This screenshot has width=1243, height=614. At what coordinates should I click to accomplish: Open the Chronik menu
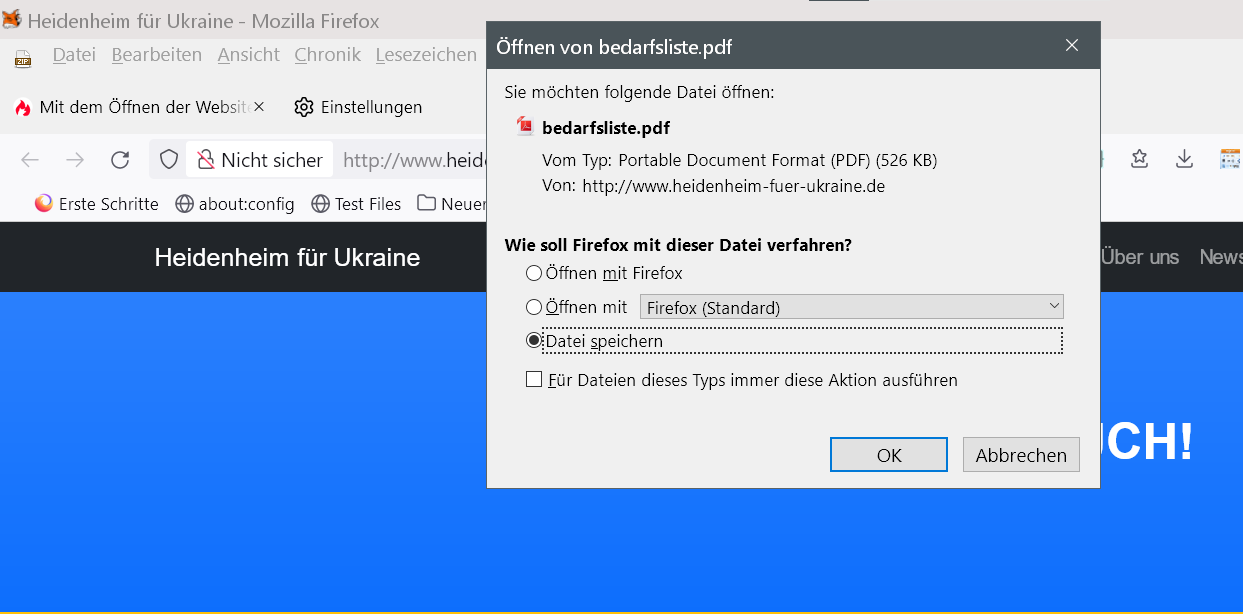pyautogui.click(x=327, y=55)
